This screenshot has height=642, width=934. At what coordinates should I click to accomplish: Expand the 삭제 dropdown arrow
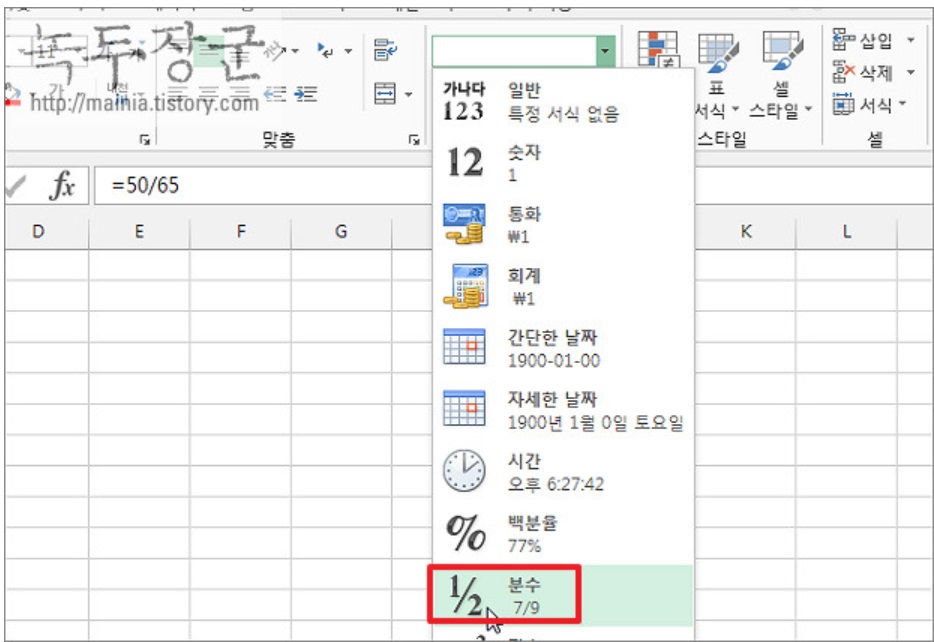pos(911,73)
